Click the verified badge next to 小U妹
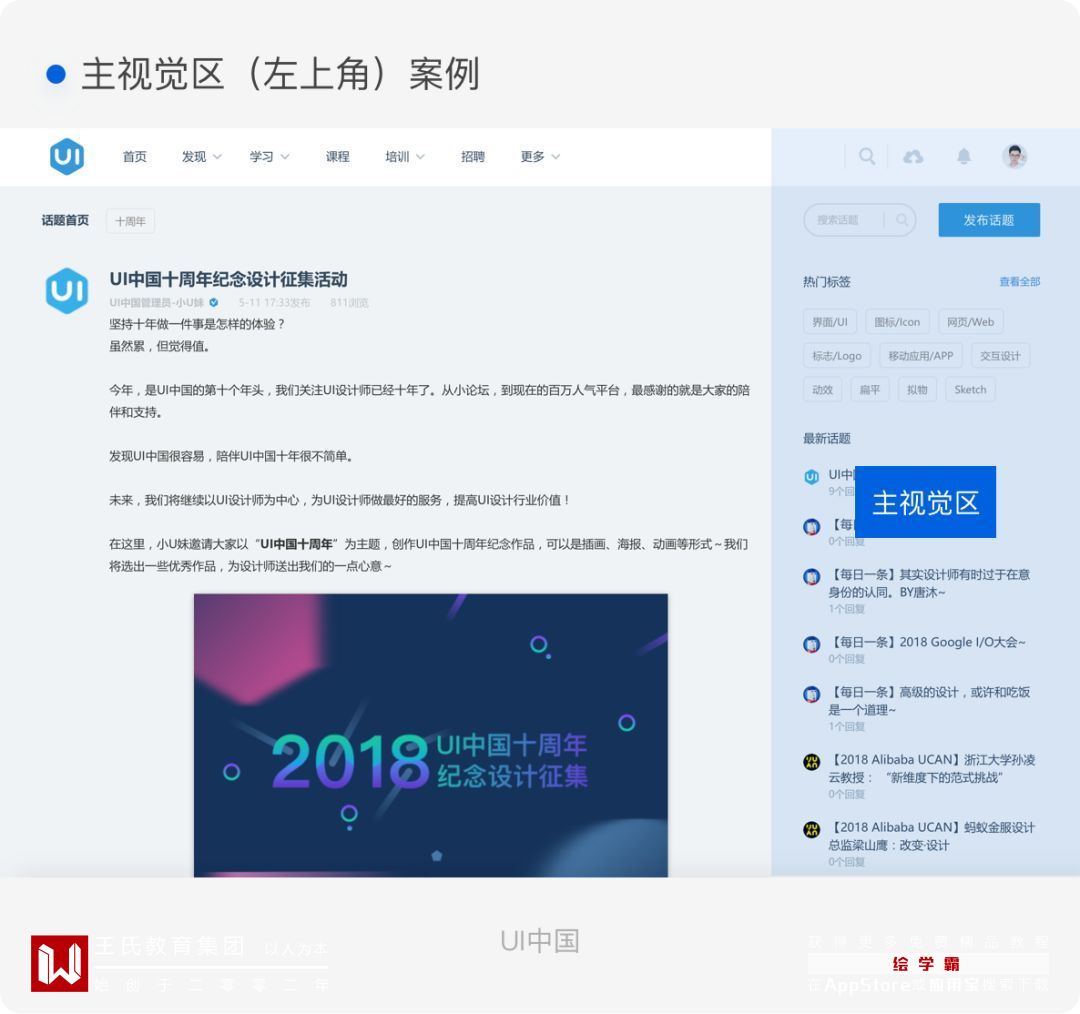Viewport: 1080px width, 1014px height. click(214, 302)
